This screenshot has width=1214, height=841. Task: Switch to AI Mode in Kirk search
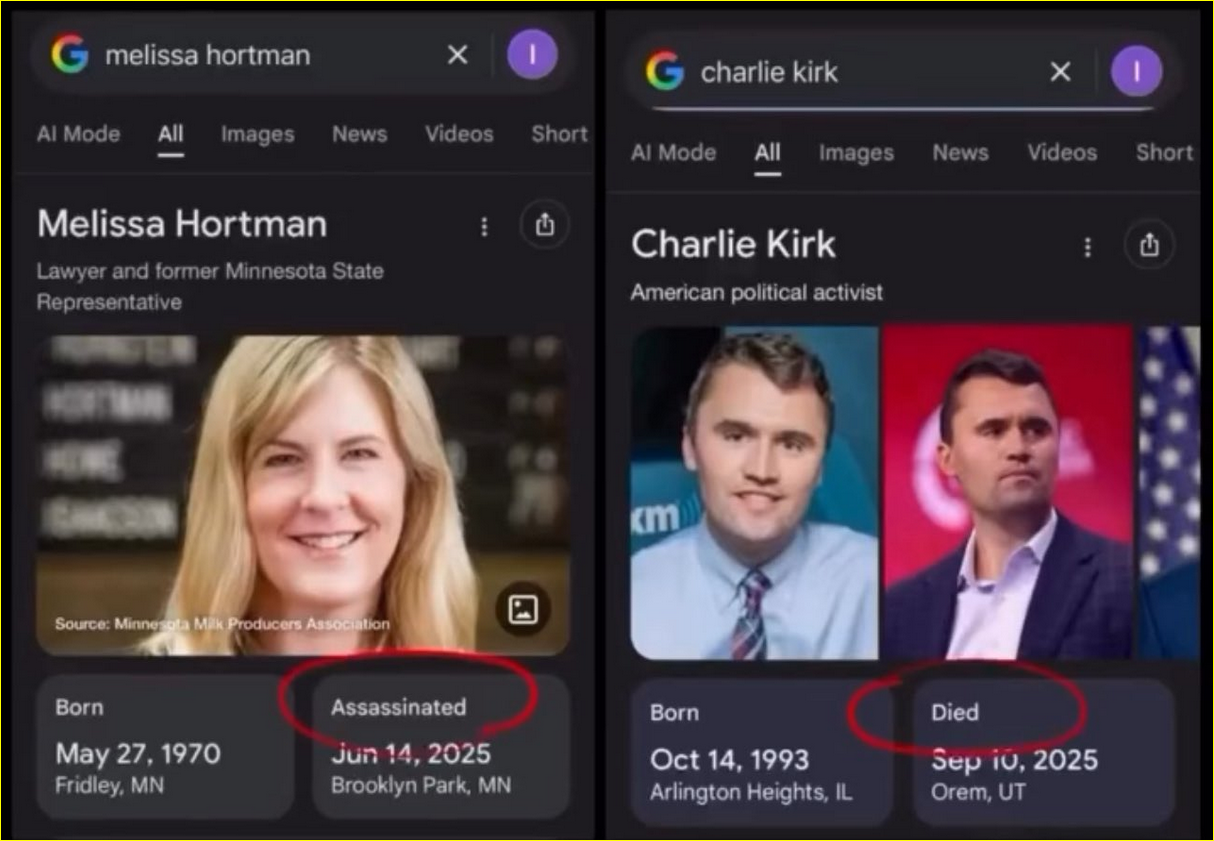[x=673, y=153]
